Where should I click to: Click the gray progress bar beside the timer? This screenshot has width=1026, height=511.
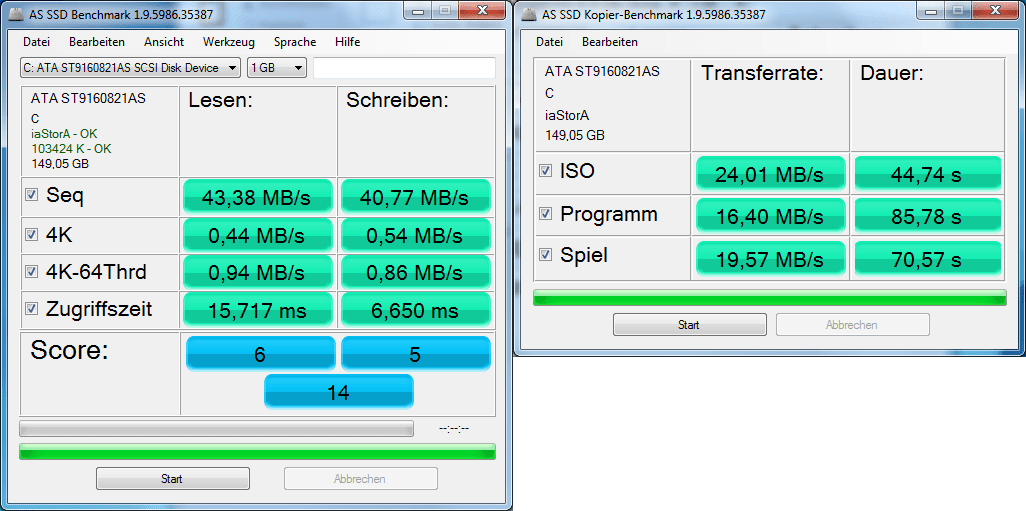[217, 429]
